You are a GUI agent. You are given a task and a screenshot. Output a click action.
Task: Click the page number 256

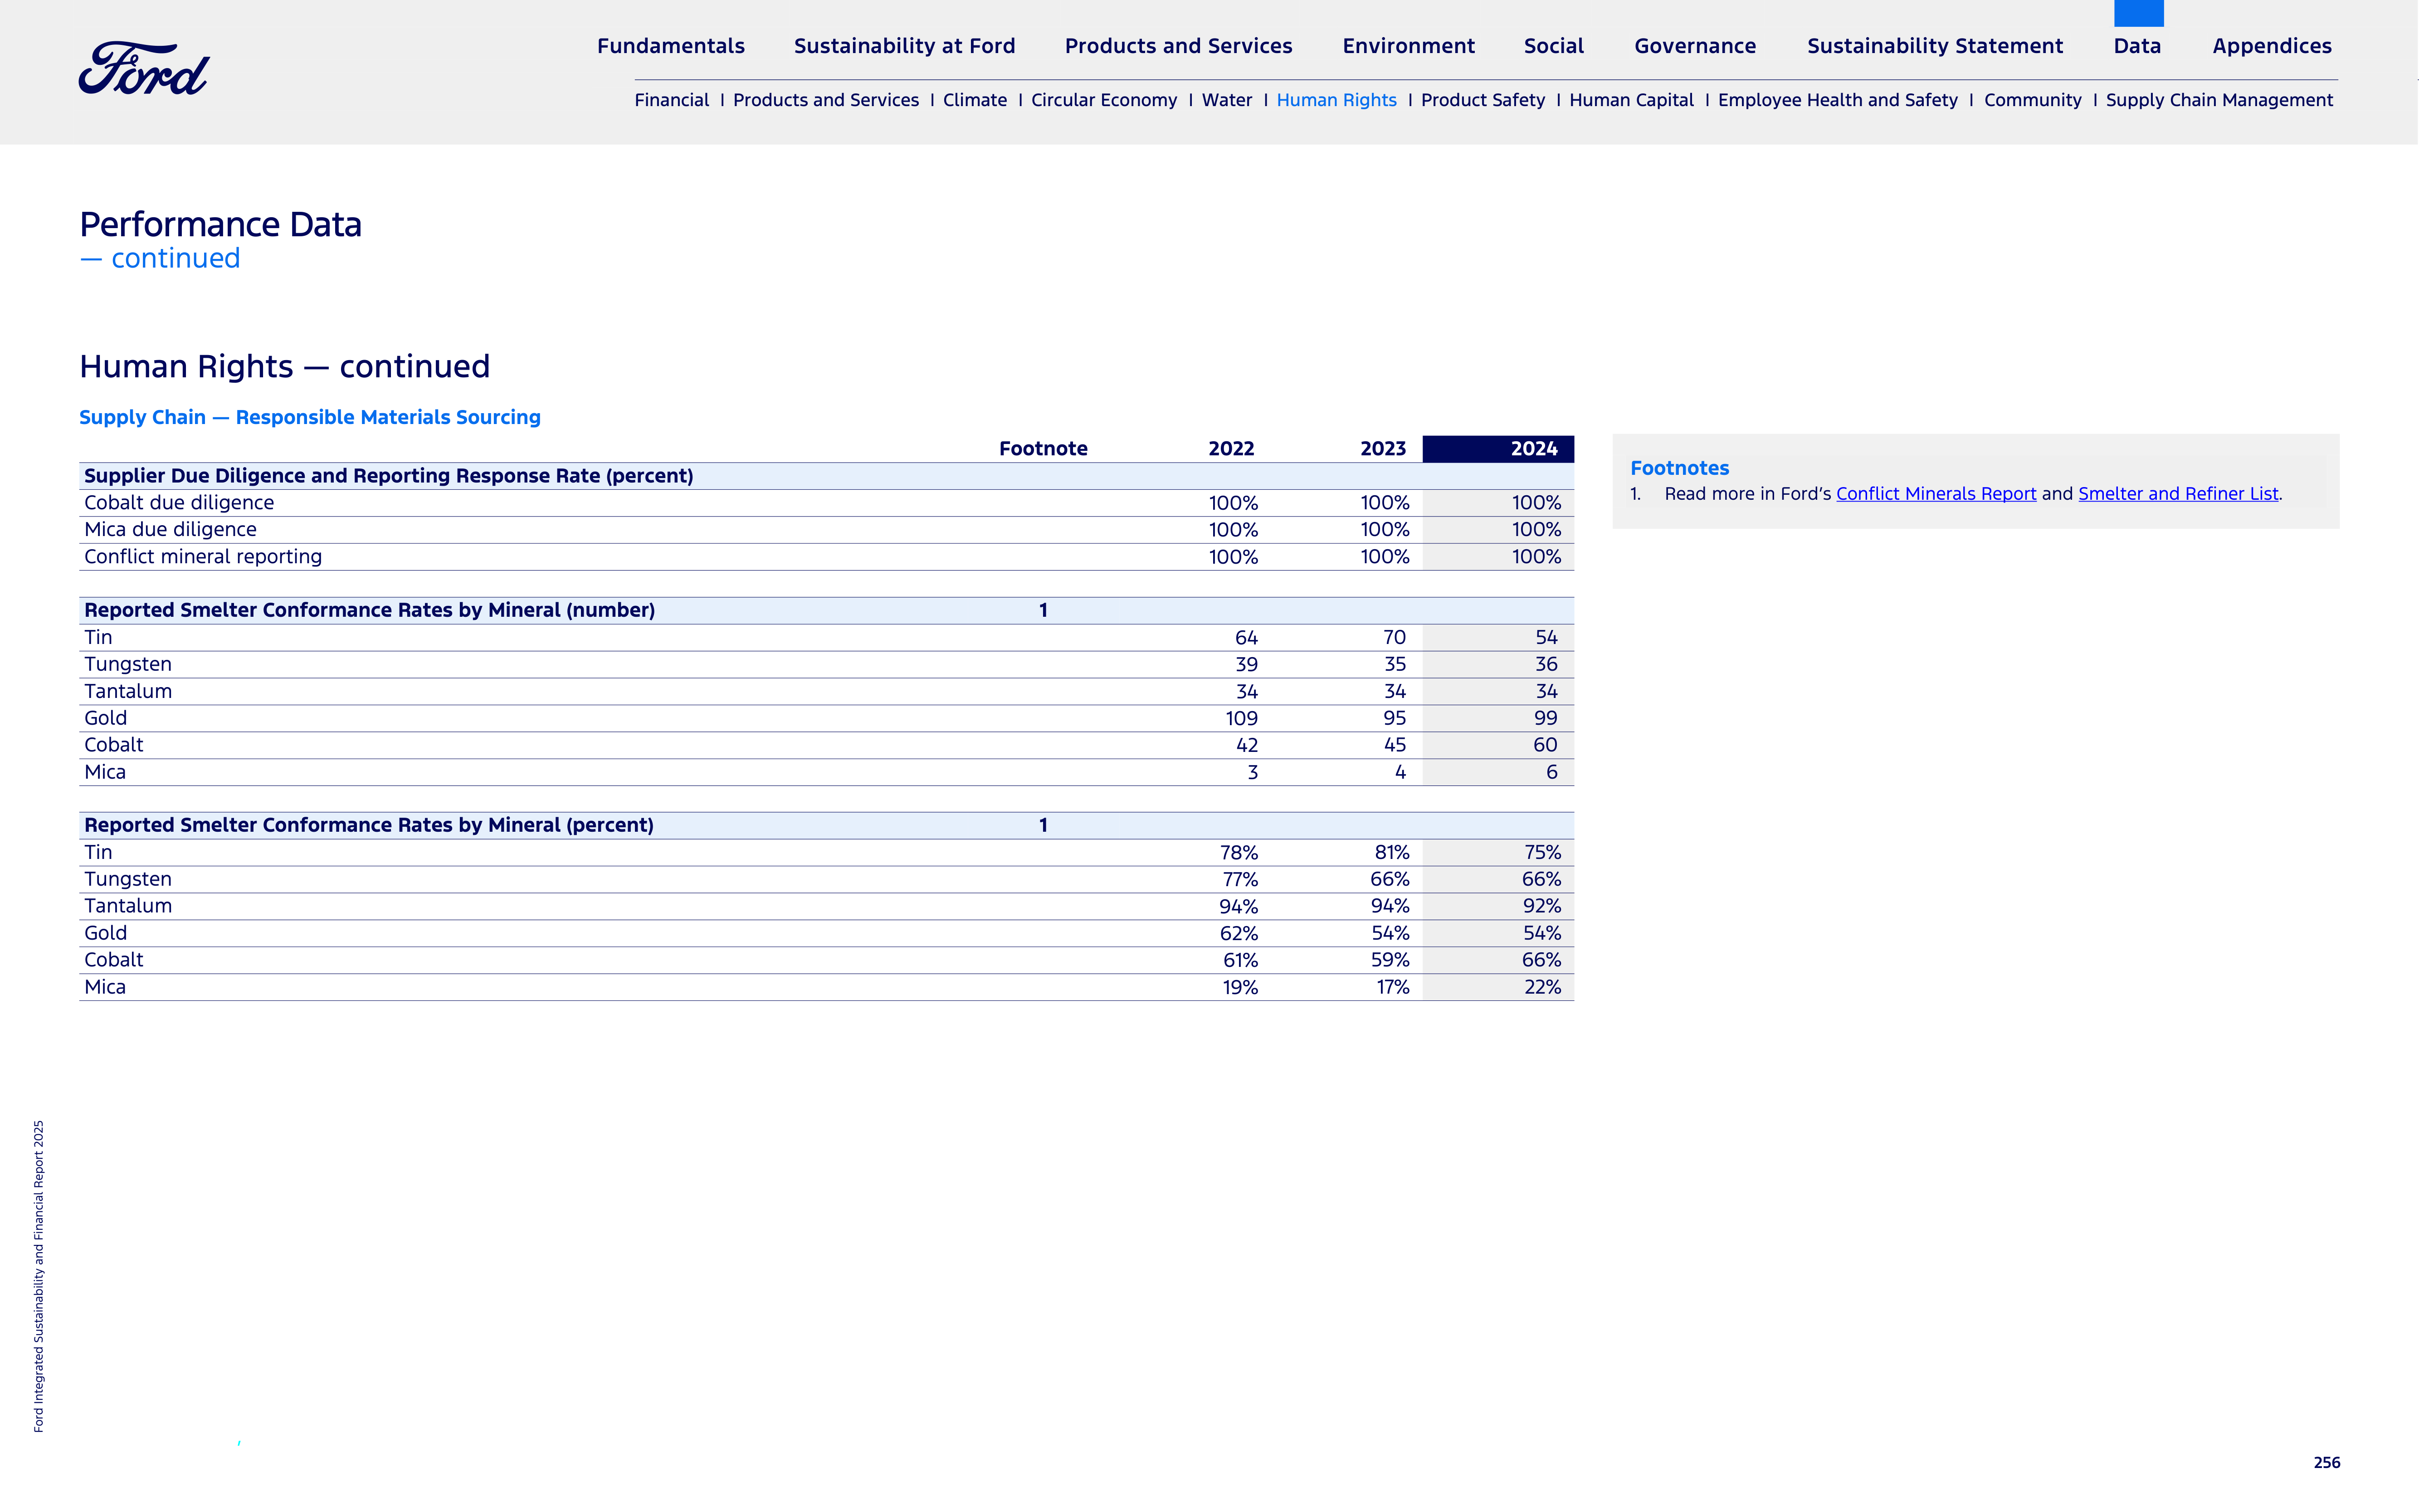2326,1462
